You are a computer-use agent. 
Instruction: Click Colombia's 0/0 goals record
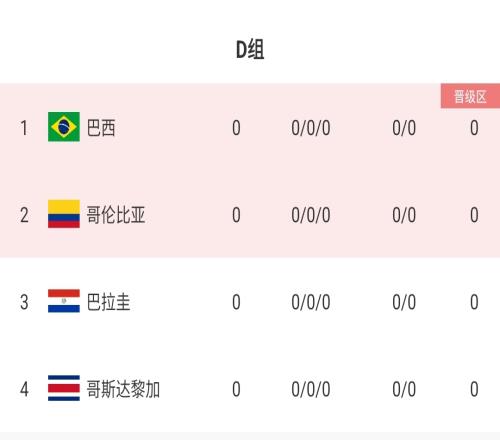[x=404, y=215]
